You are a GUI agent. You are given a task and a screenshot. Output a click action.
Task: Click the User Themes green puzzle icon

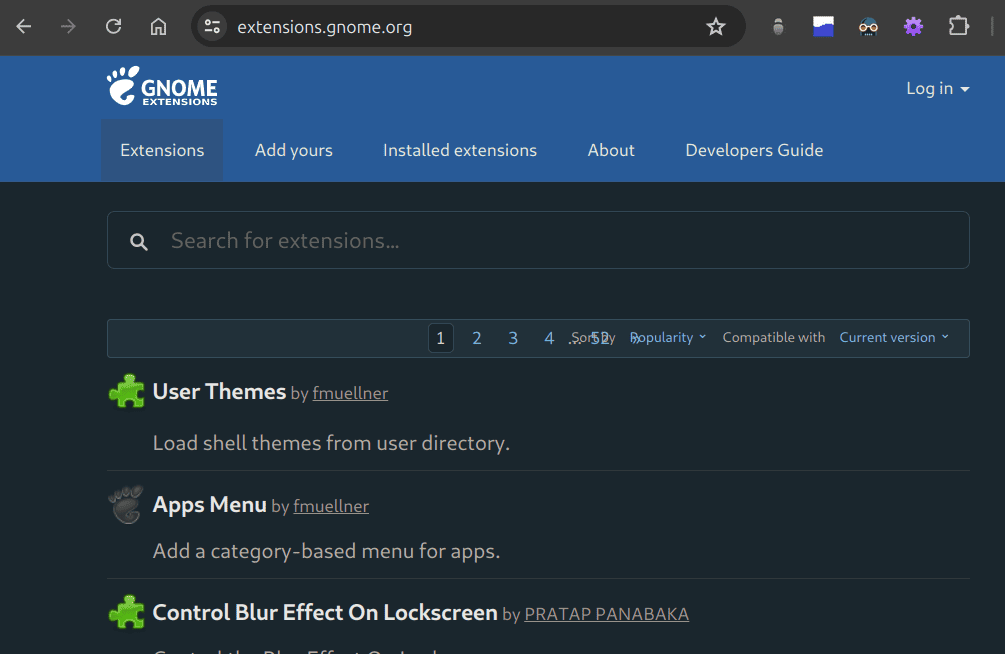coord(126,392)
